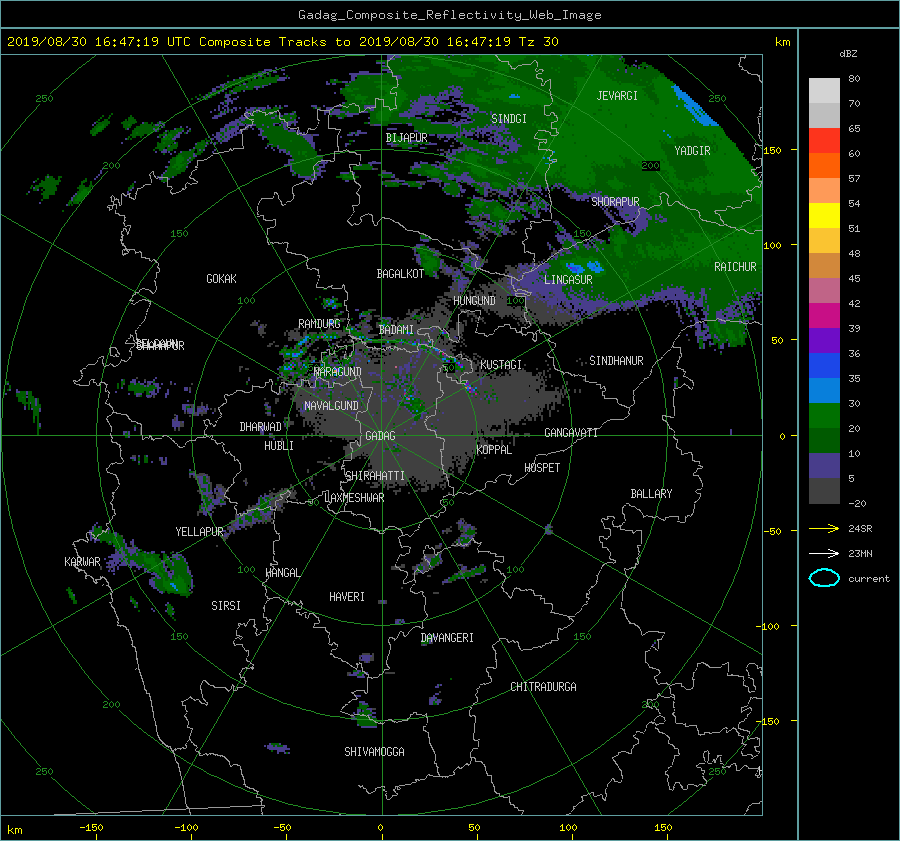Screen dimensions: 900x841
Task: Click the JEVARGI city label
Action: [x=617, y=96]
